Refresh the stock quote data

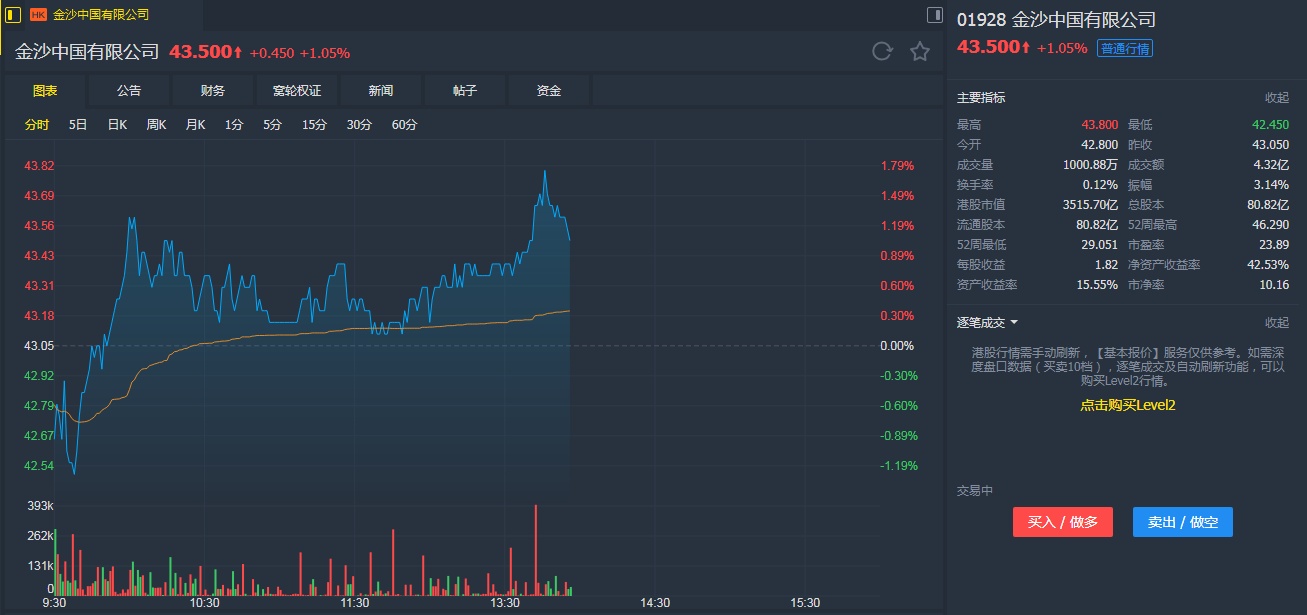tap(881, 51)
